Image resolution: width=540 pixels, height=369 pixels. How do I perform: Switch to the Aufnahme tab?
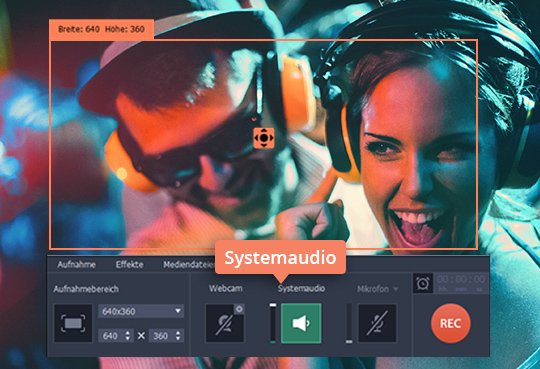pyautogui.click(x=76, y=265)
